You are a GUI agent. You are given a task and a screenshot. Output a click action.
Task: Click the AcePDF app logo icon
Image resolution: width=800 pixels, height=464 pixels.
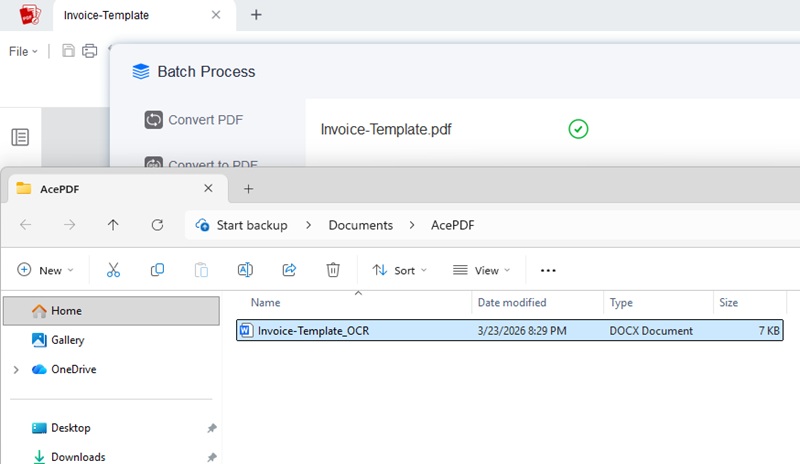30,15
